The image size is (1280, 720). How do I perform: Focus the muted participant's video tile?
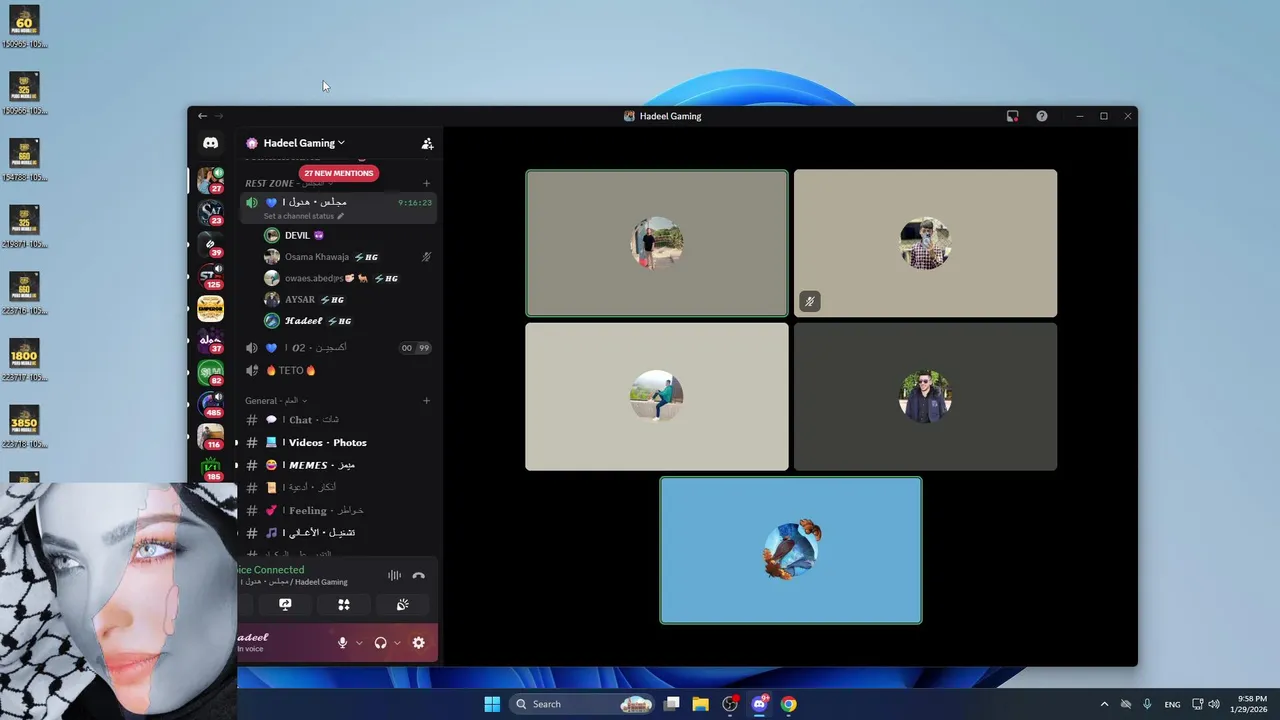click(x=925, y=243)
